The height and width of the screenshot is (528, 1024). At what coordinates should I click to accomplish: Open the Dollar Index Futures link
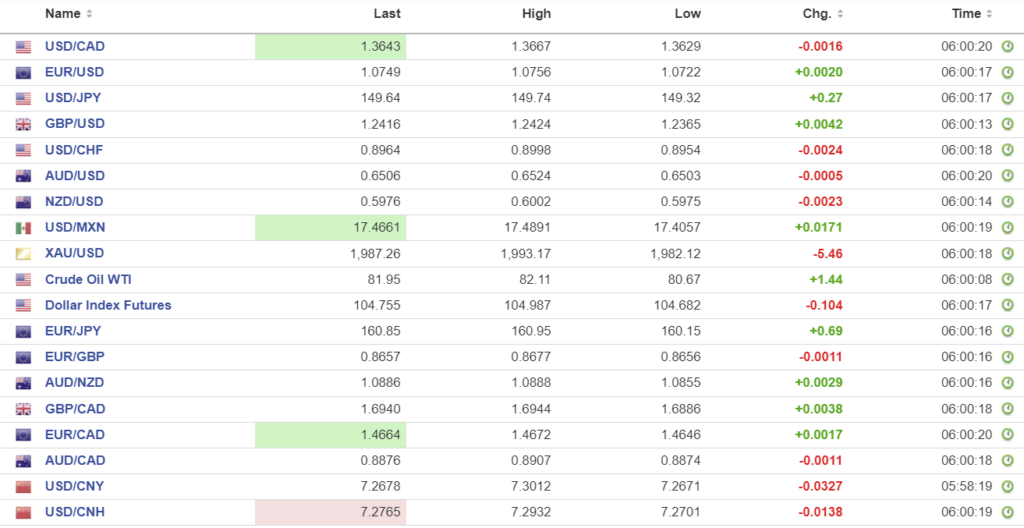pos(108,305)
